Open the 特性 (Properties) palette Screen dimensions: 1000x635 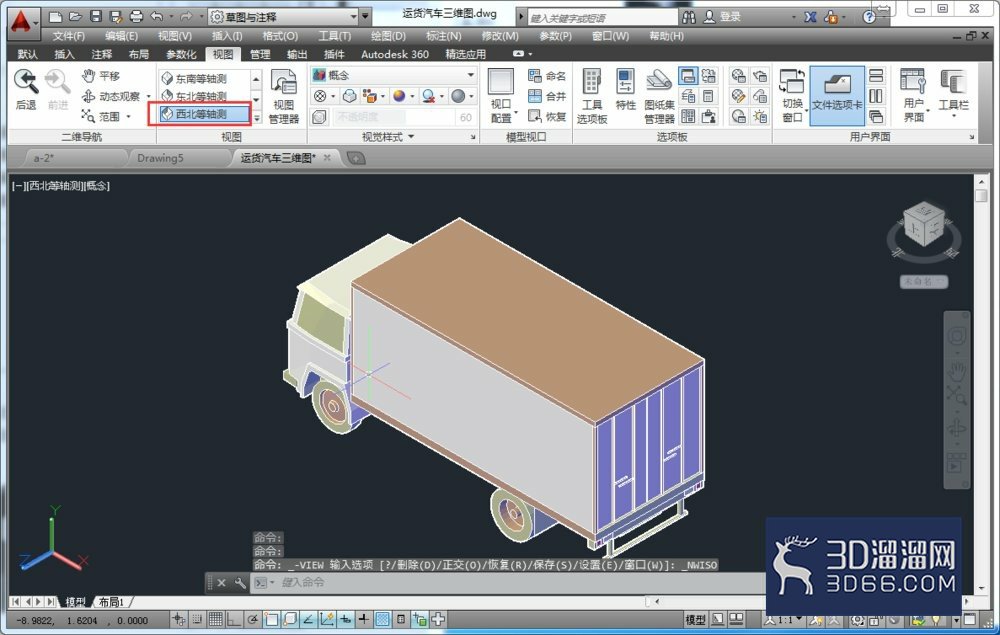point(625,89)
